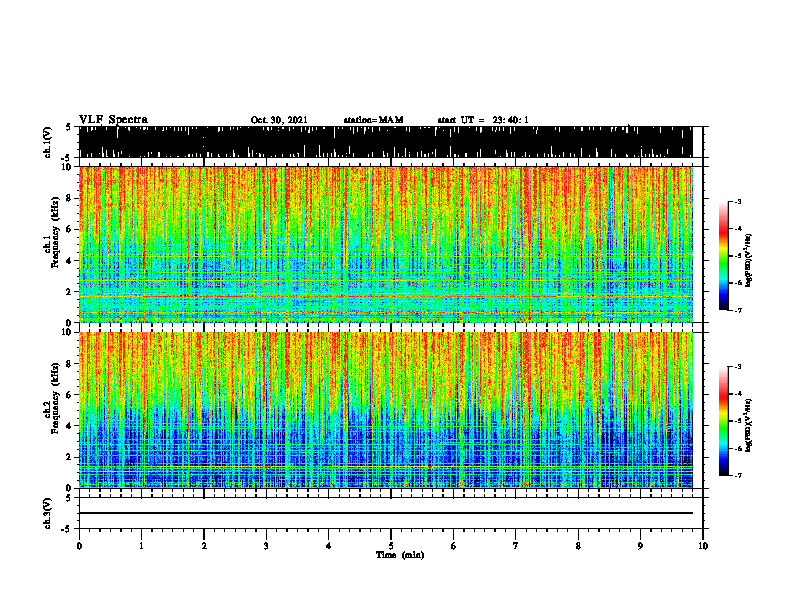Click the "start UT = 23:40: 1" header text
The height and width of the screenshot is (612, 792).
click(x=483, y=120)
